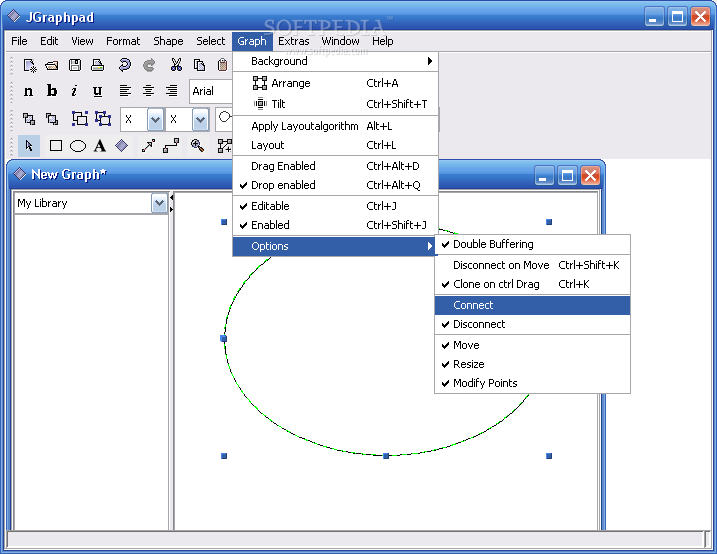The image size is (717, 554).
Task: Collapse library pane with the left splitter arrow
Action: [171, 197]
